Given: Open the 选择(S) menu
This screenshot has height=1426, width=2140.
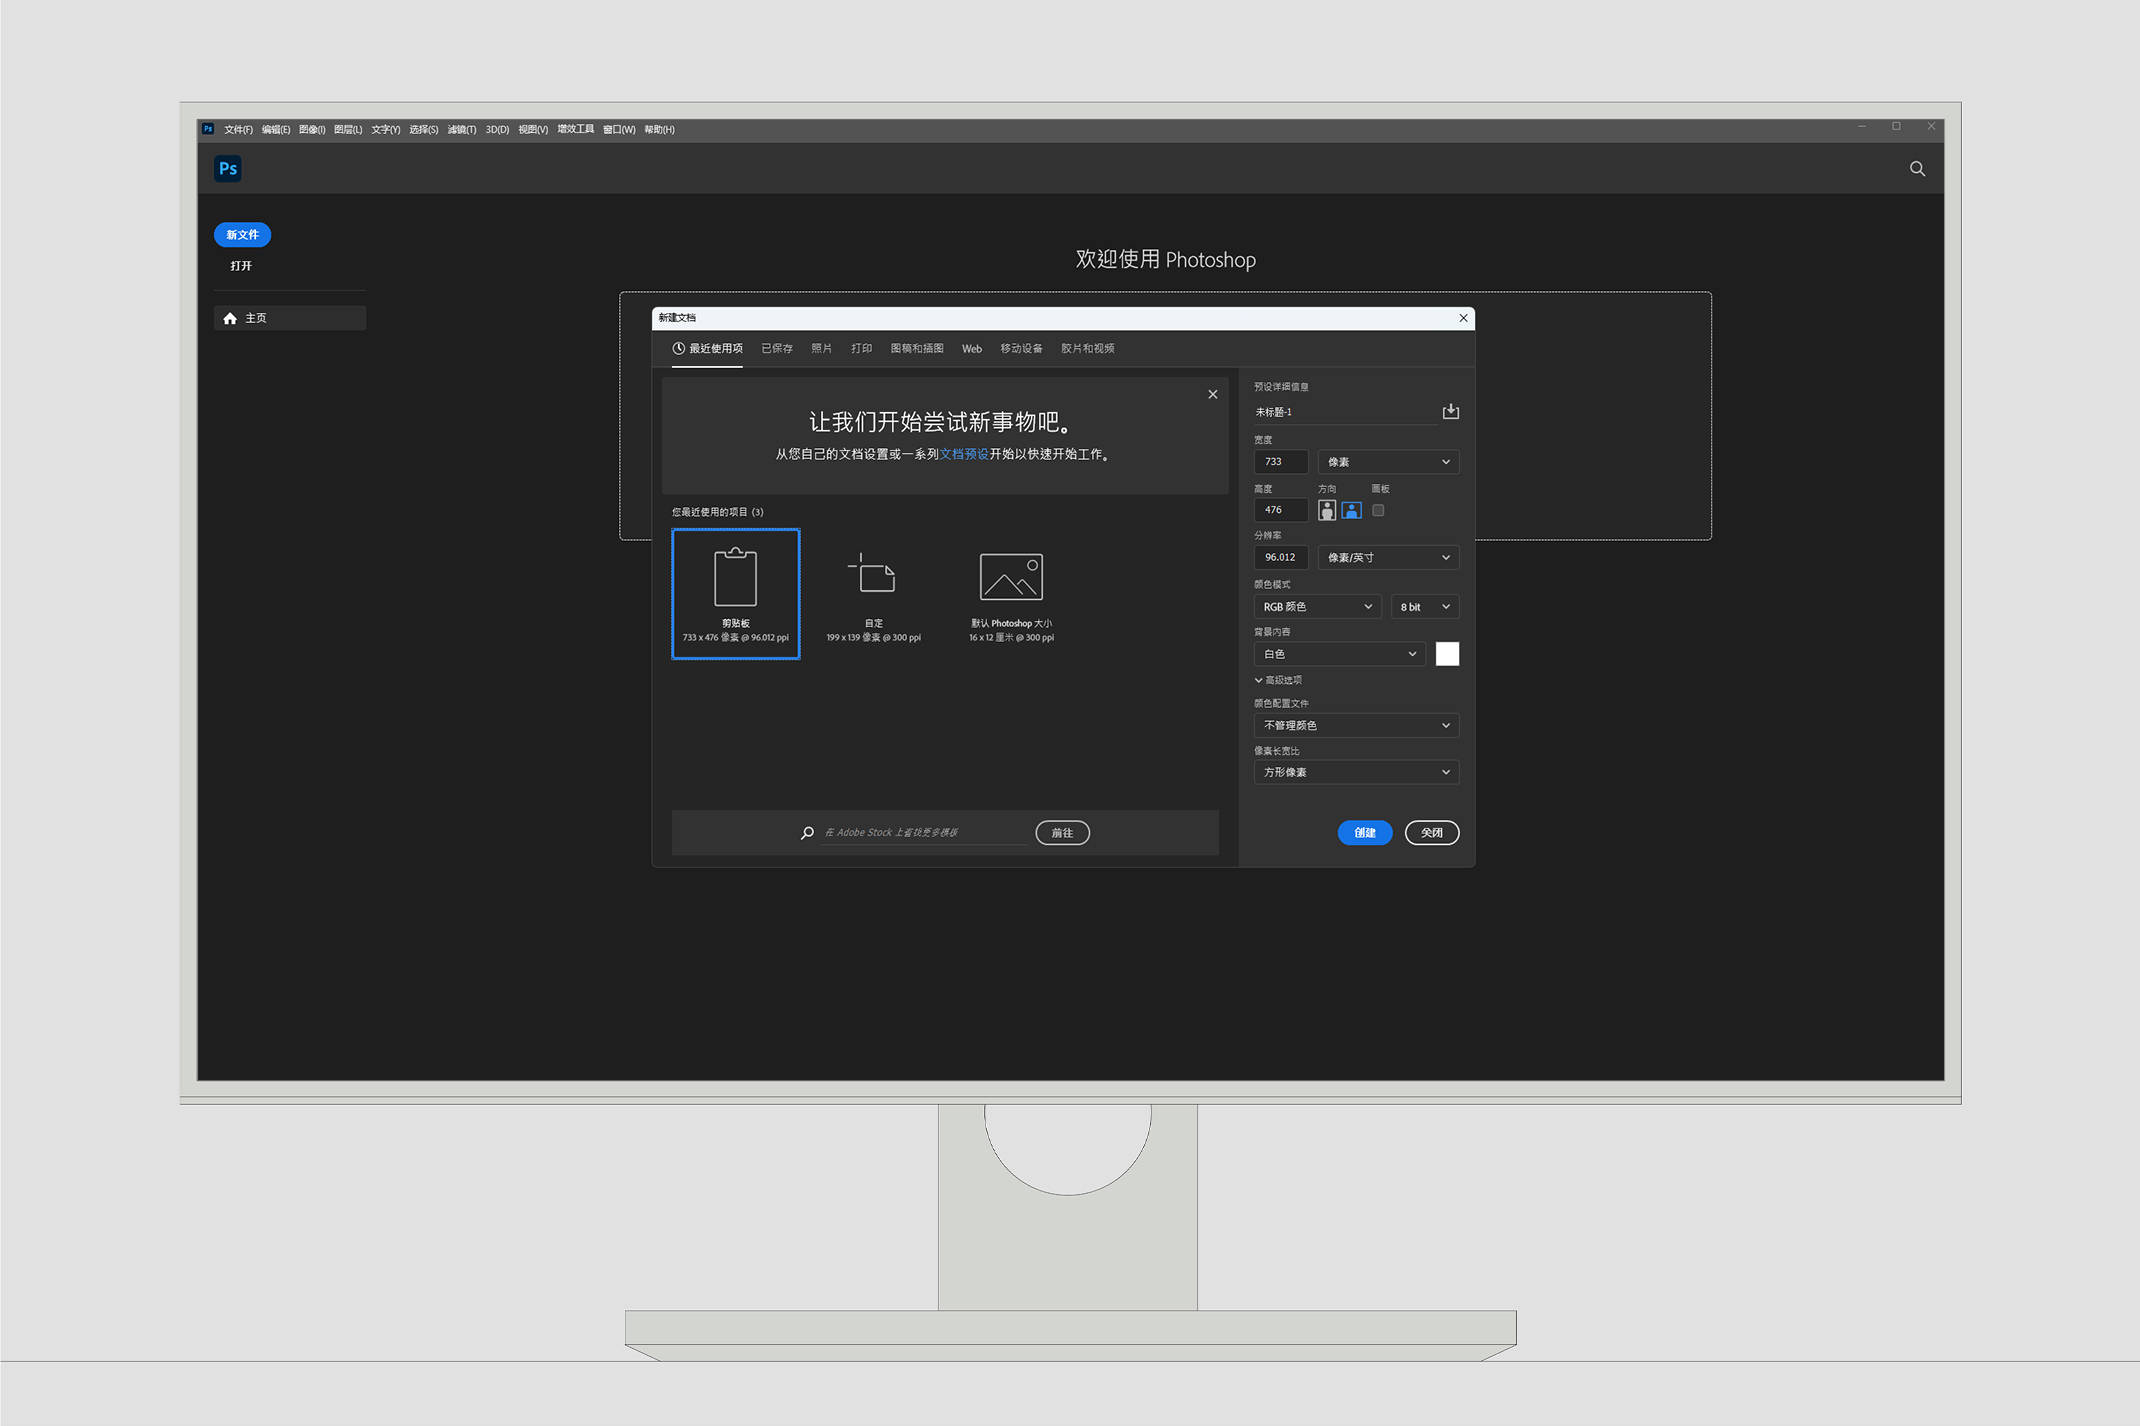Looking at the screenshot, I should (x=424, y=130).
